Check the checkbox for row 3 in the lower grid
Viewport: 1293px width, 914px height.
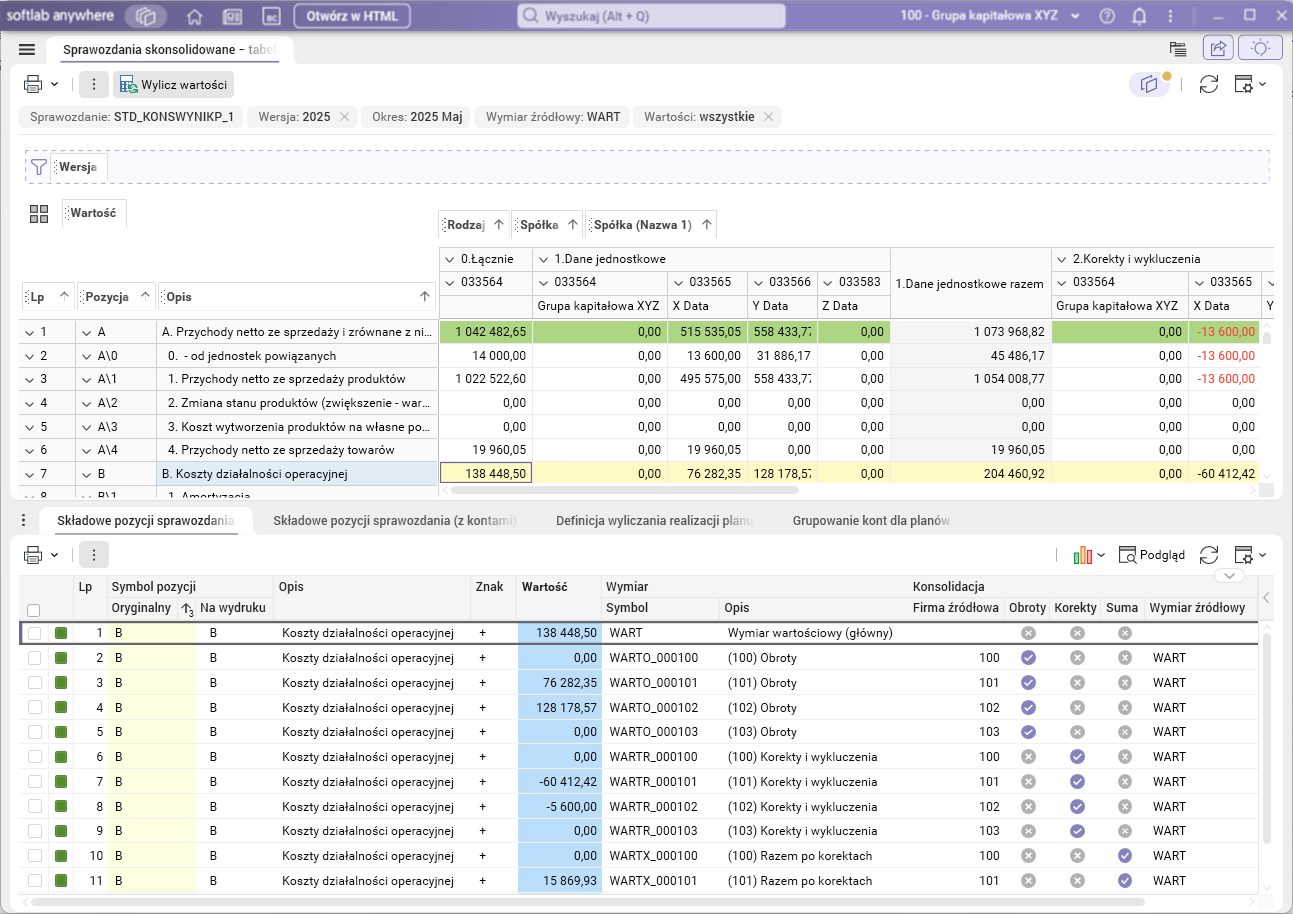(35, 682)
